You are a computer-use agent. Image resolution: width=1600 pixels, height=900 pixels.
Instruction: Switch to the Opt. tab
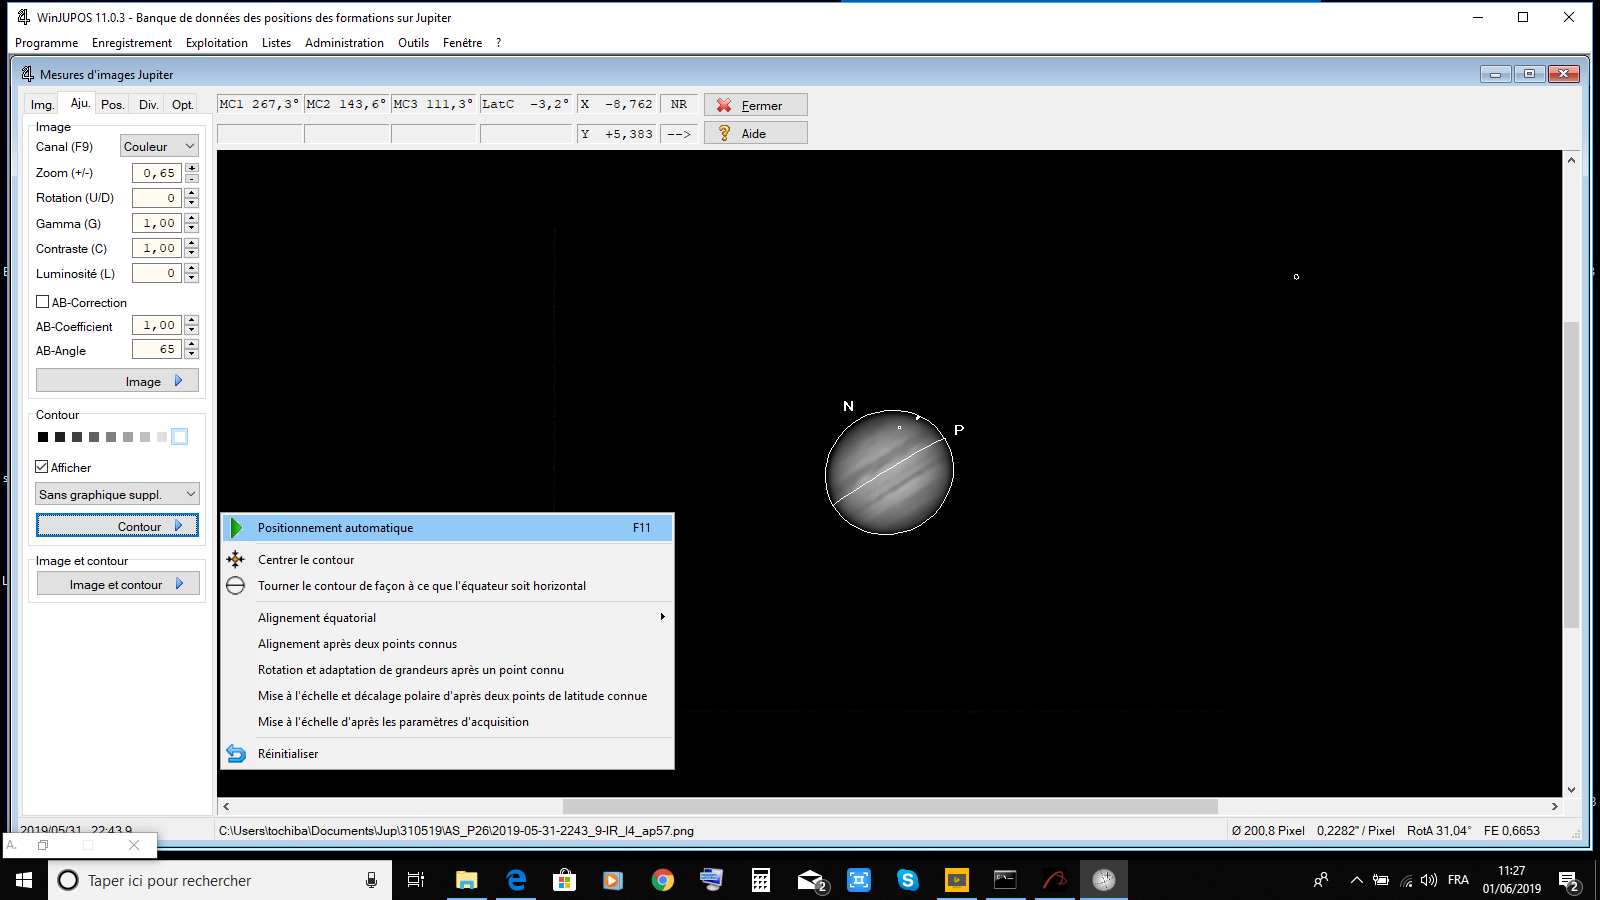(x=182, y=105)
